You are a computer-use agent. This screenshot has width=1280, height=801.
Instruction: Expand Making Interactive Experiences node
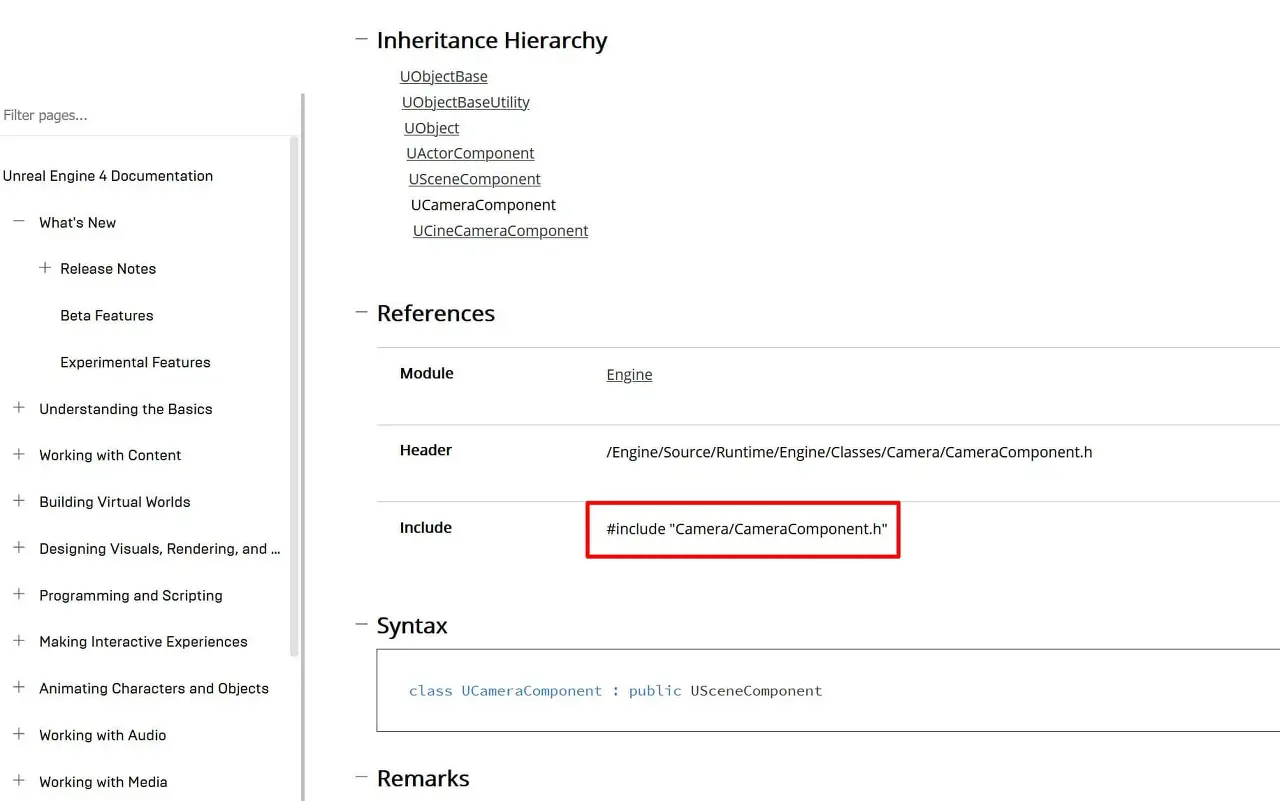18,640
